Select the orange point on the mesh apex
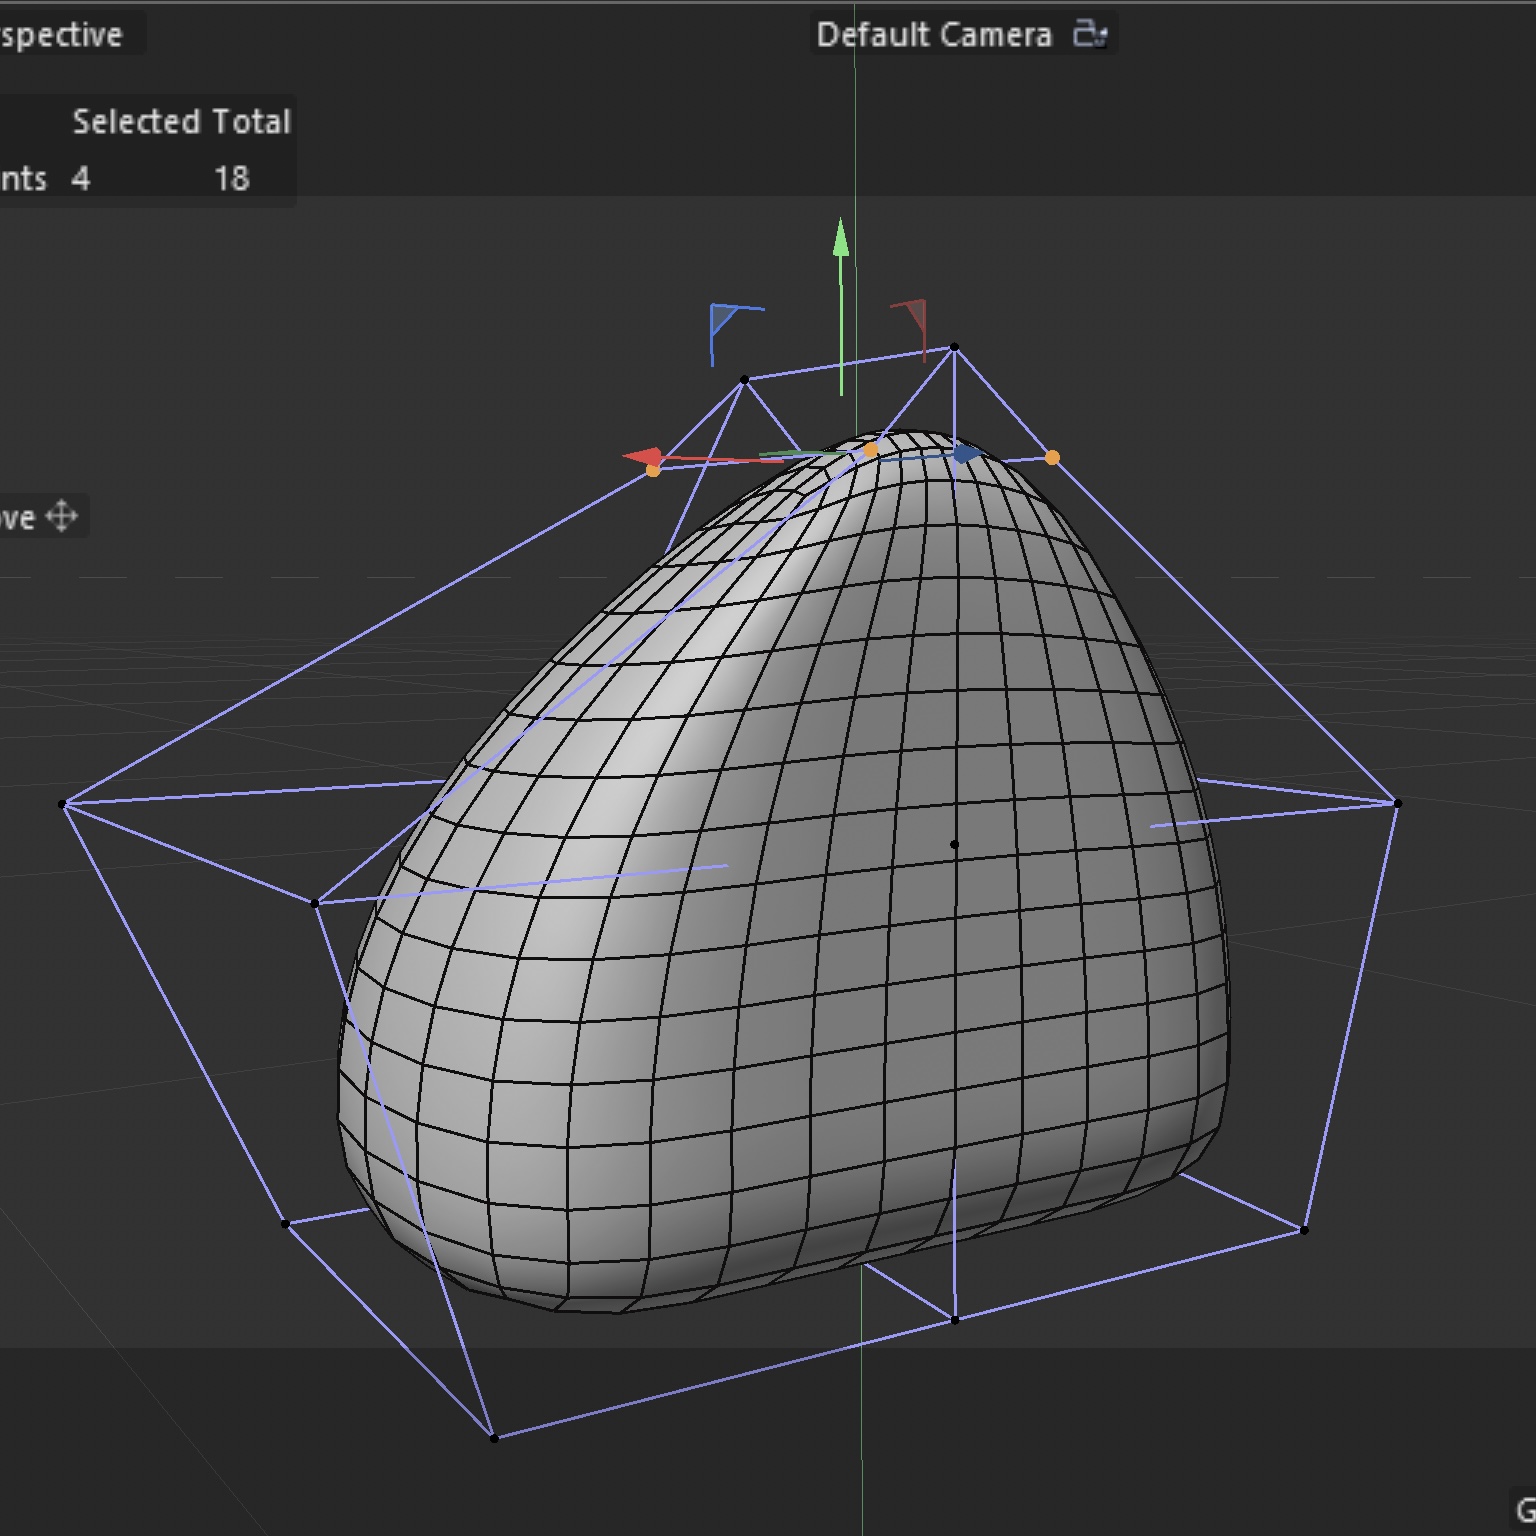 tap(871, 451)
